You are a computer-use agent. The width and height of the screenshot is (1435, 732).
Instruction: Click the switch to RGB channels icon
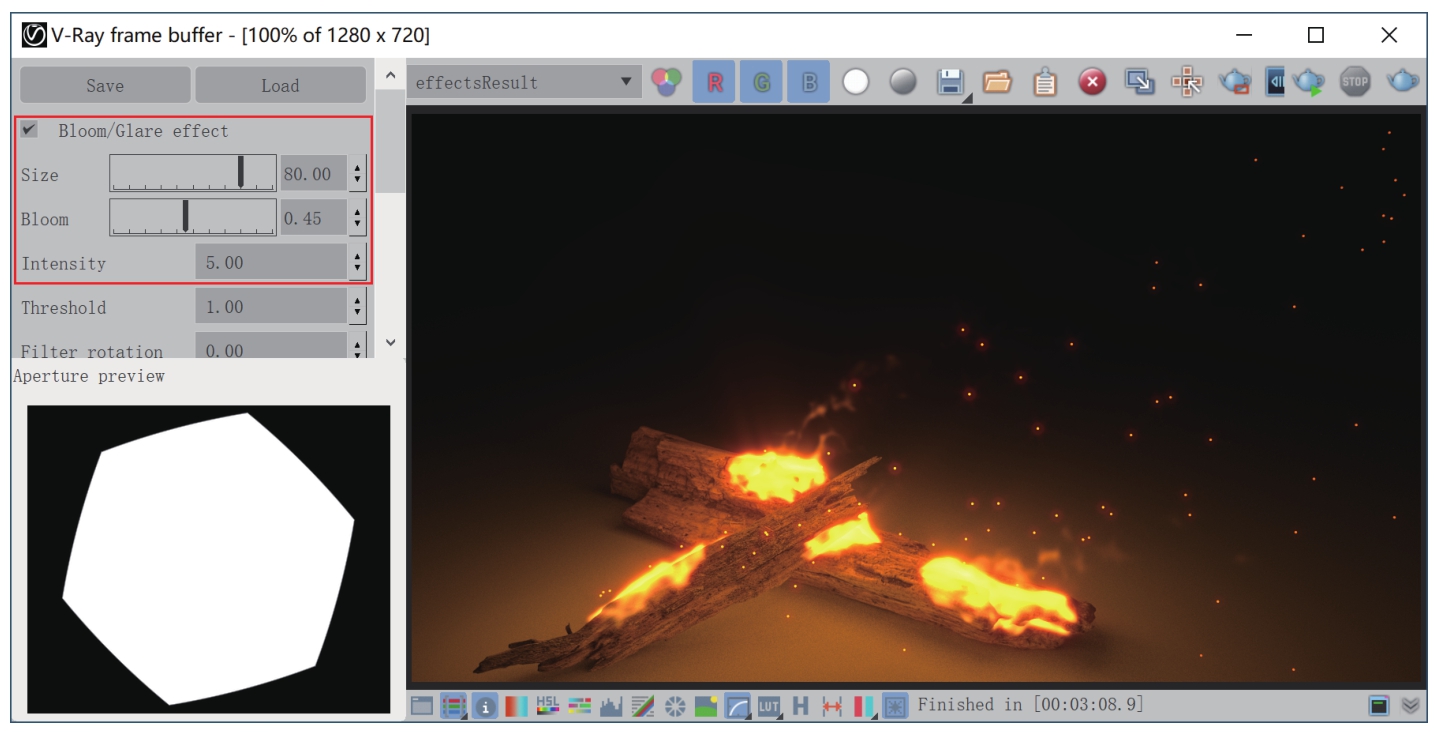[x=665, y=82]
